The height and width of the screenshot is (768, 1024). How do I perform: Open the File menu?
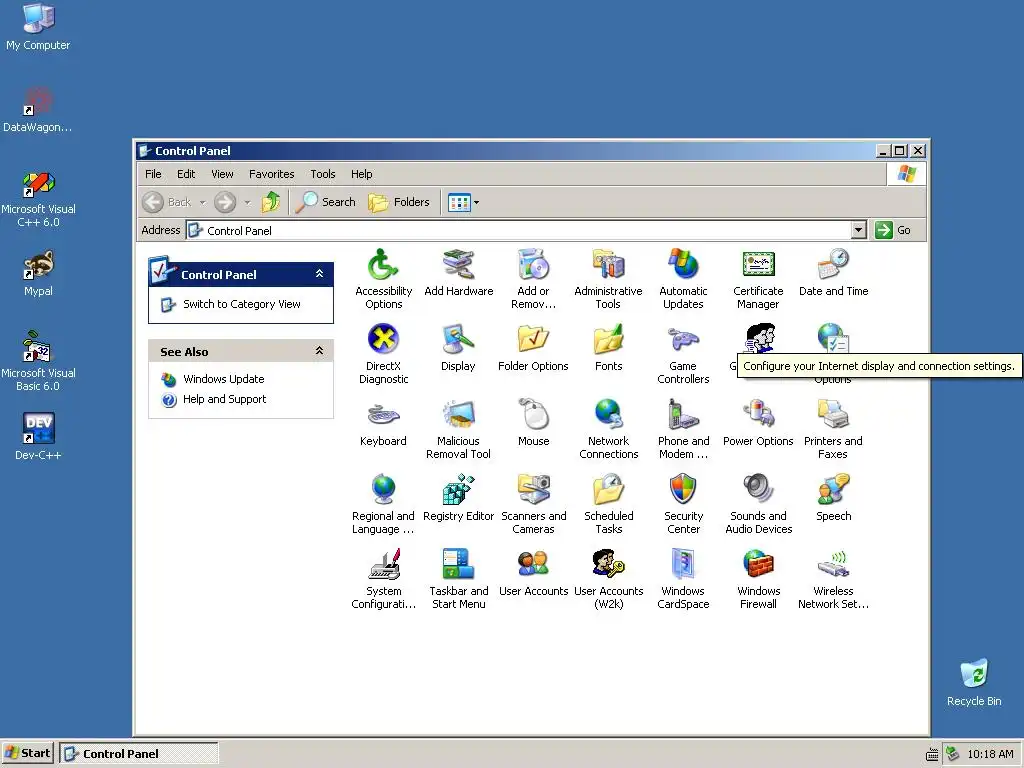coord(153,174)
